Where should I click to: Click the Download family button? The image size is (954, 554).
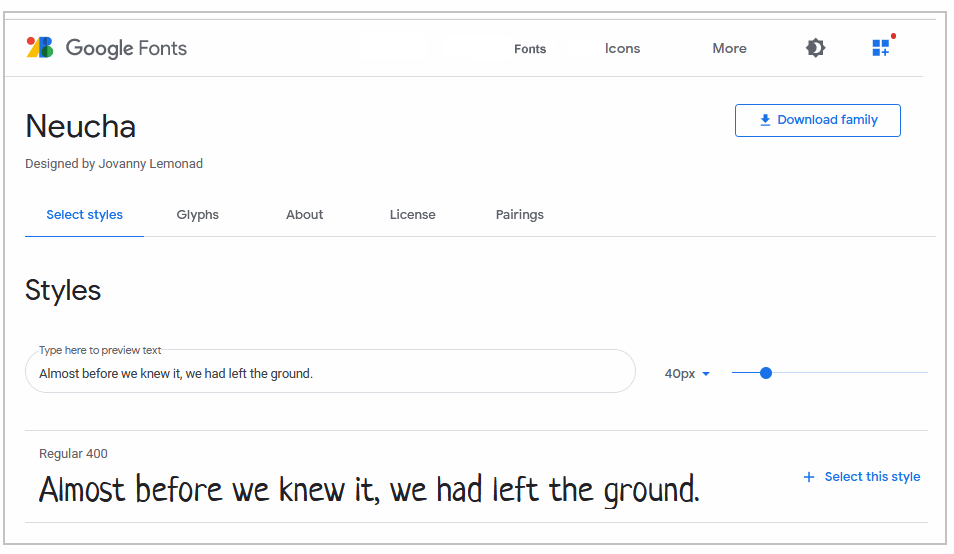pyautogui.click(x=817, y=120)
